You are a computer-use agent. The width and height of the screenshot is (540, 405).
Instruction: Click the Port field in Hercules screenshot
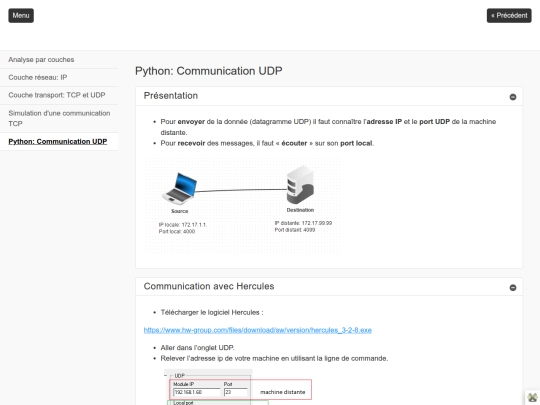tap(236, 392)
